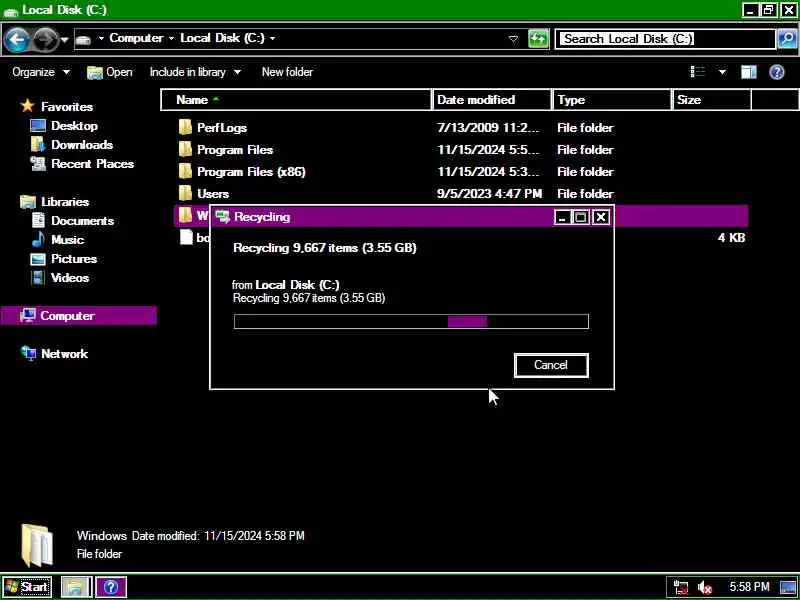This screenshot has height=600, width=800.
Task: Refresh the Local Disk view
Action: click(538, 39)
